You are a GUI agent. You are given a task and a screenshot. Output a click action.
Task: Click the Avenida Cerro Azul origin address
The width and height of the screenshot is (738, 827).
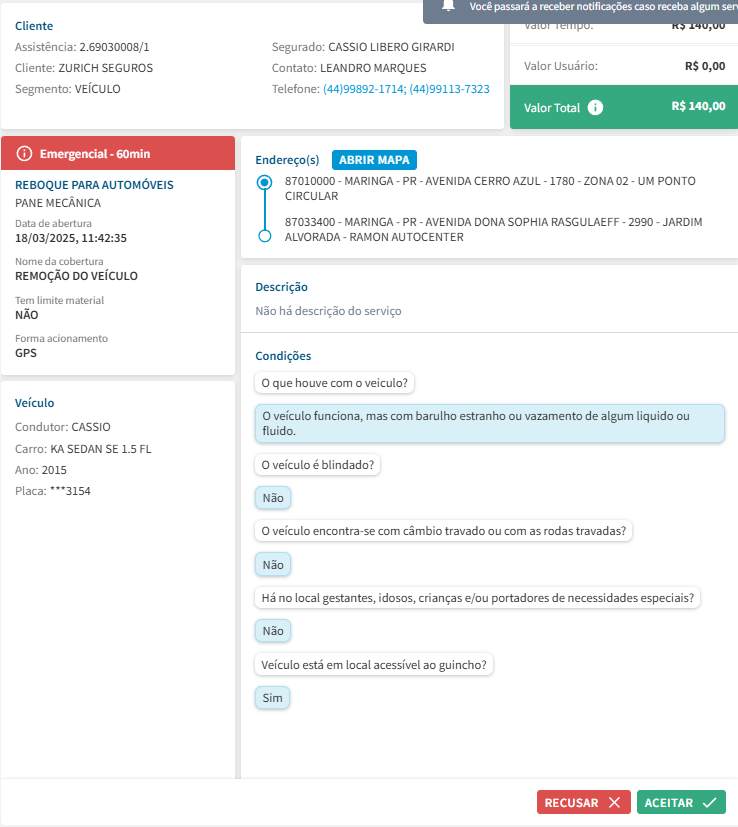[490, 188]
